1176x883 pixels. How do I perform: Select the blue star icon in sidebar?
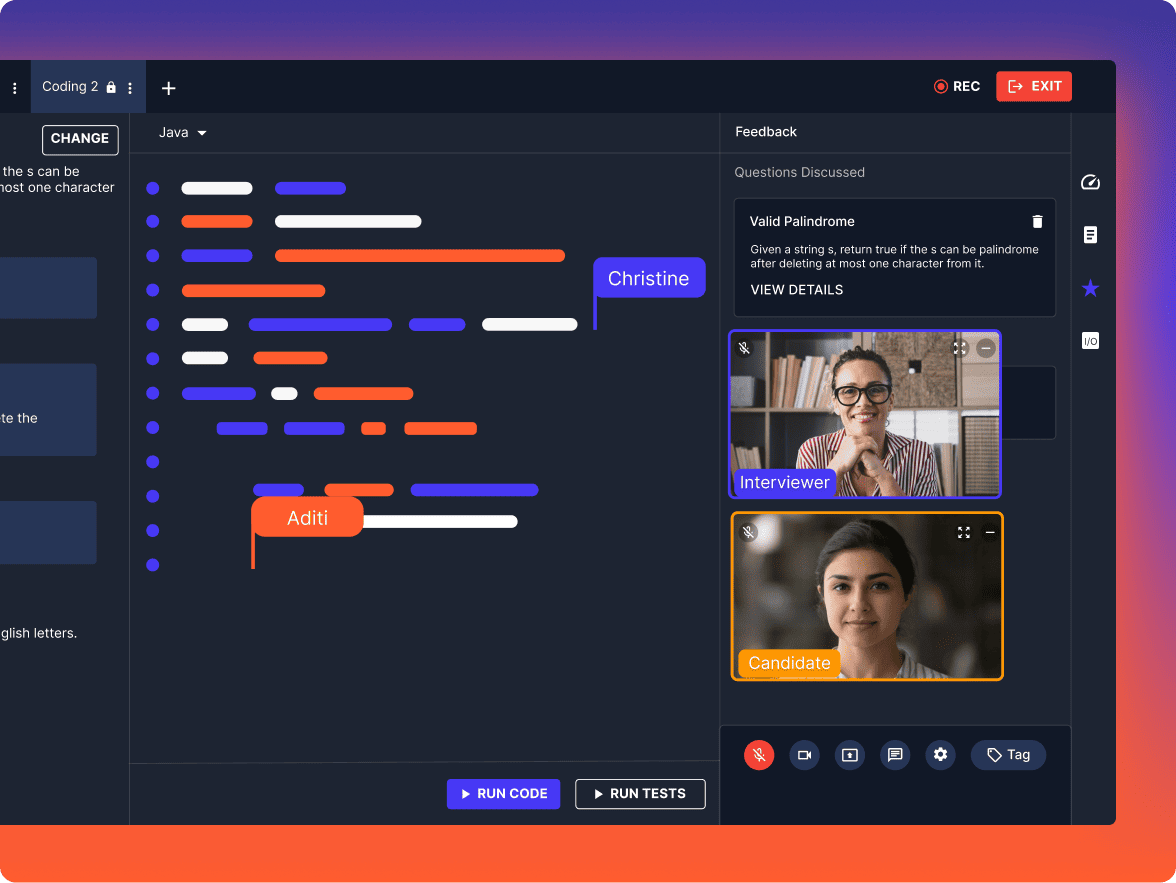(1090, 288)
